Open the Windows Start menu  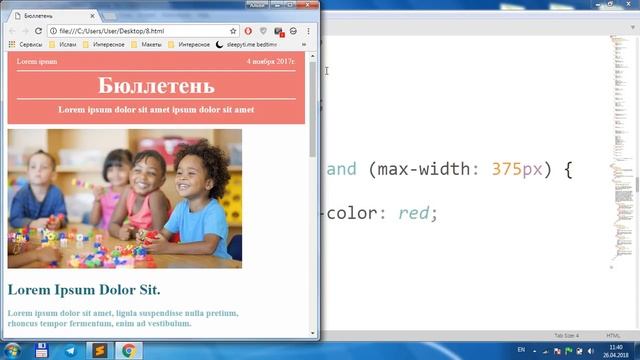coord(12,351)
